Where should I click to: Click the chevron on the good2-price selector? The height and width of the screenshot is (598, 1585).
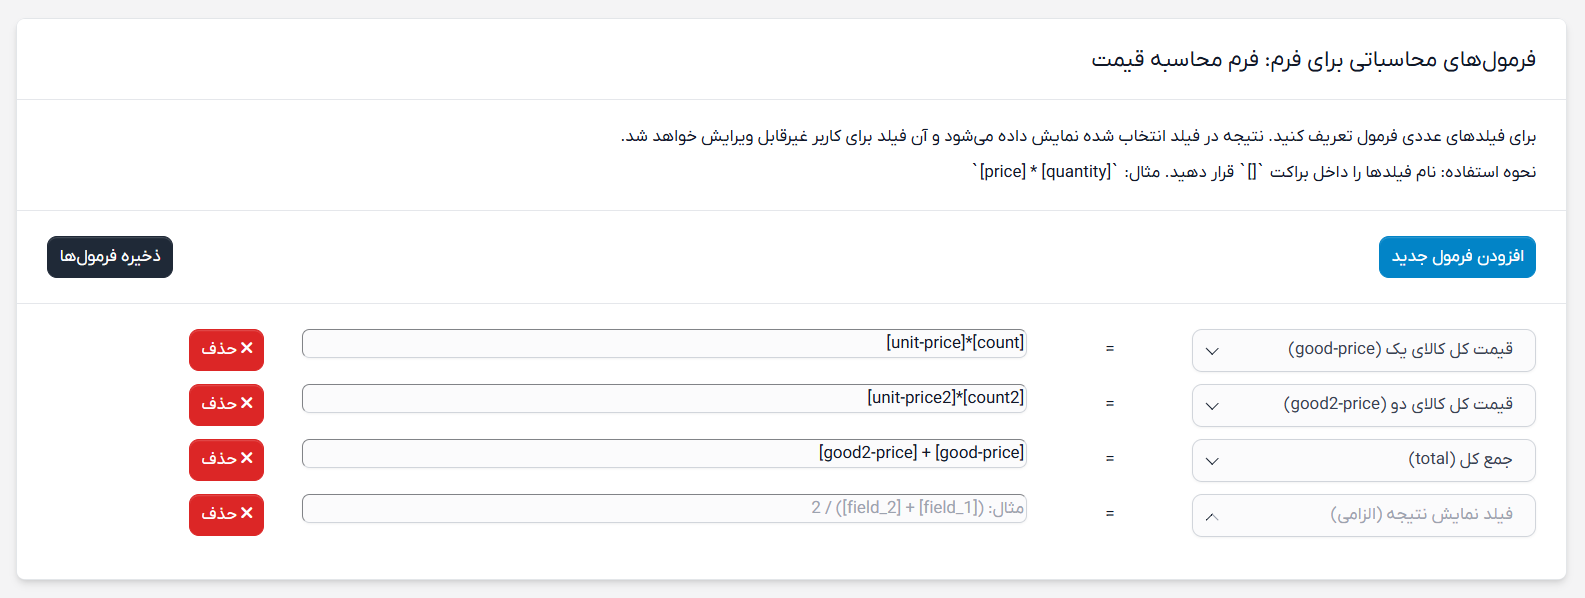coord(1213,405)
